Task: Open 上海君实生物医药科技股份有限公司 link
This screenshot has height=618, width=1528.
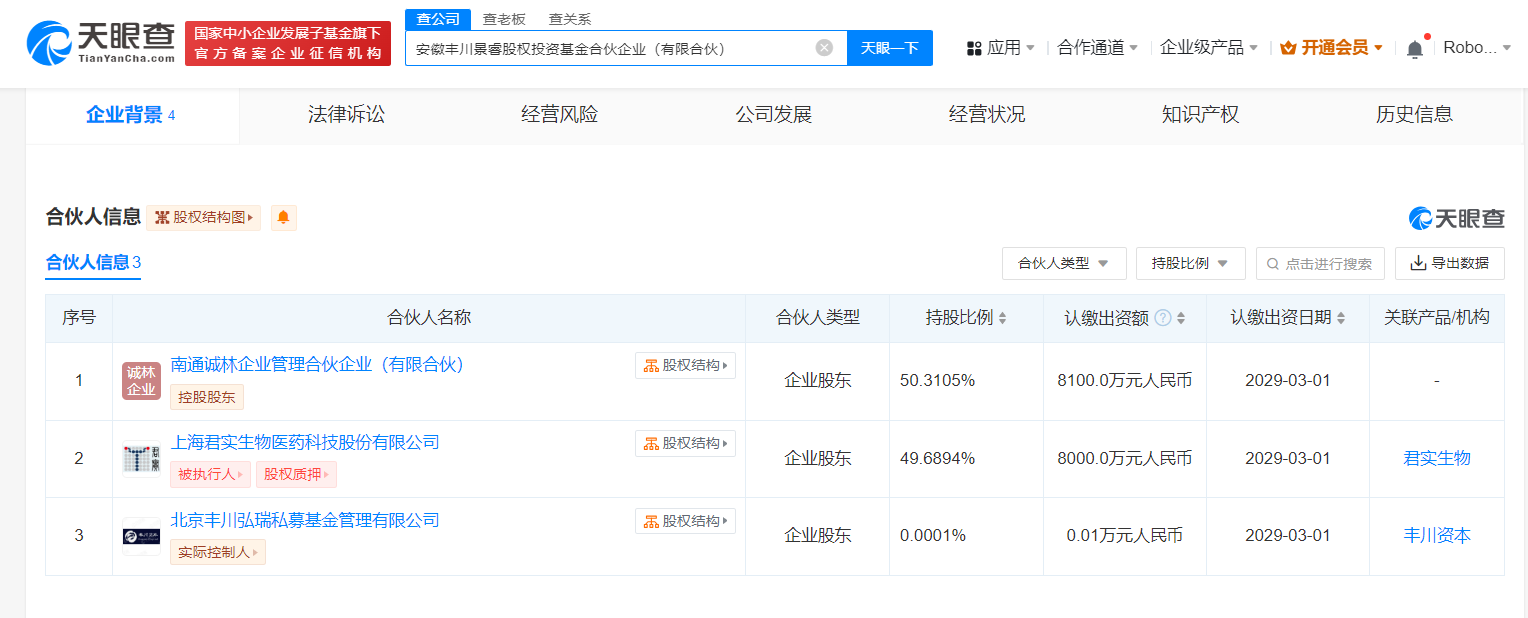Action: [305, 443]
